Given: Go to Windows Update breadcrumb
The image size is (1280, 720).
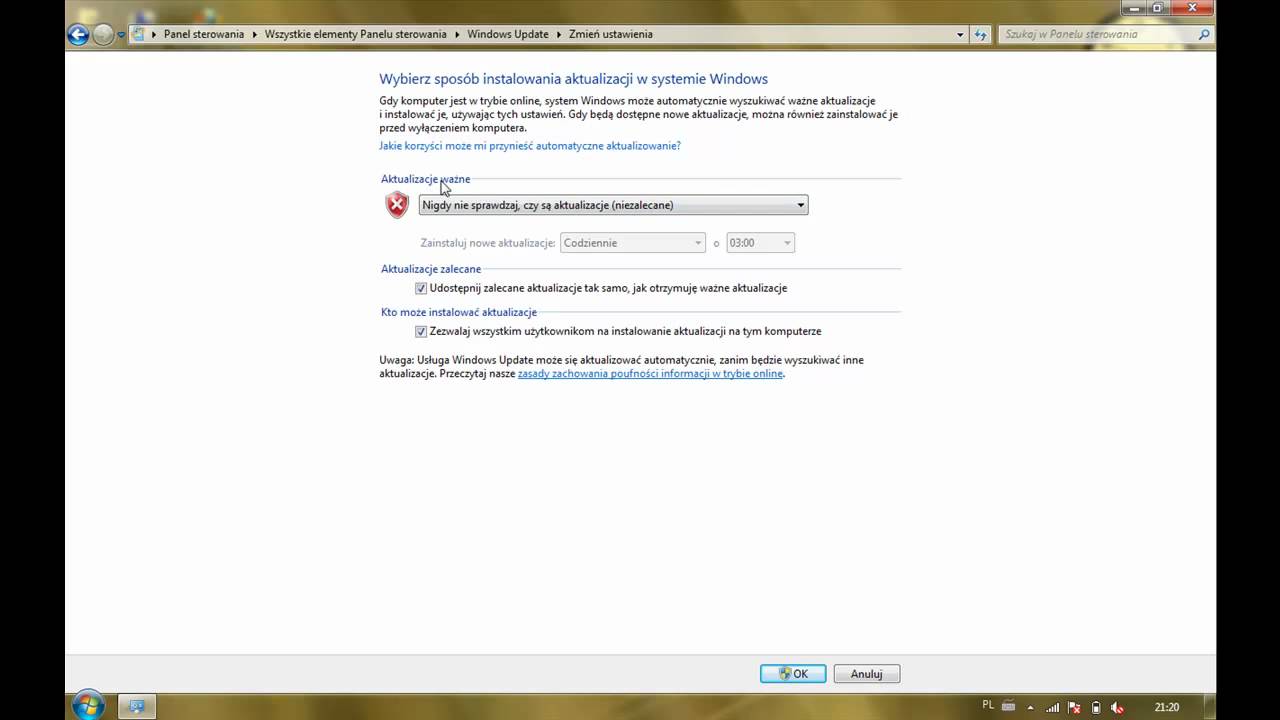Looking at the screenshot, I should [508, 34].
